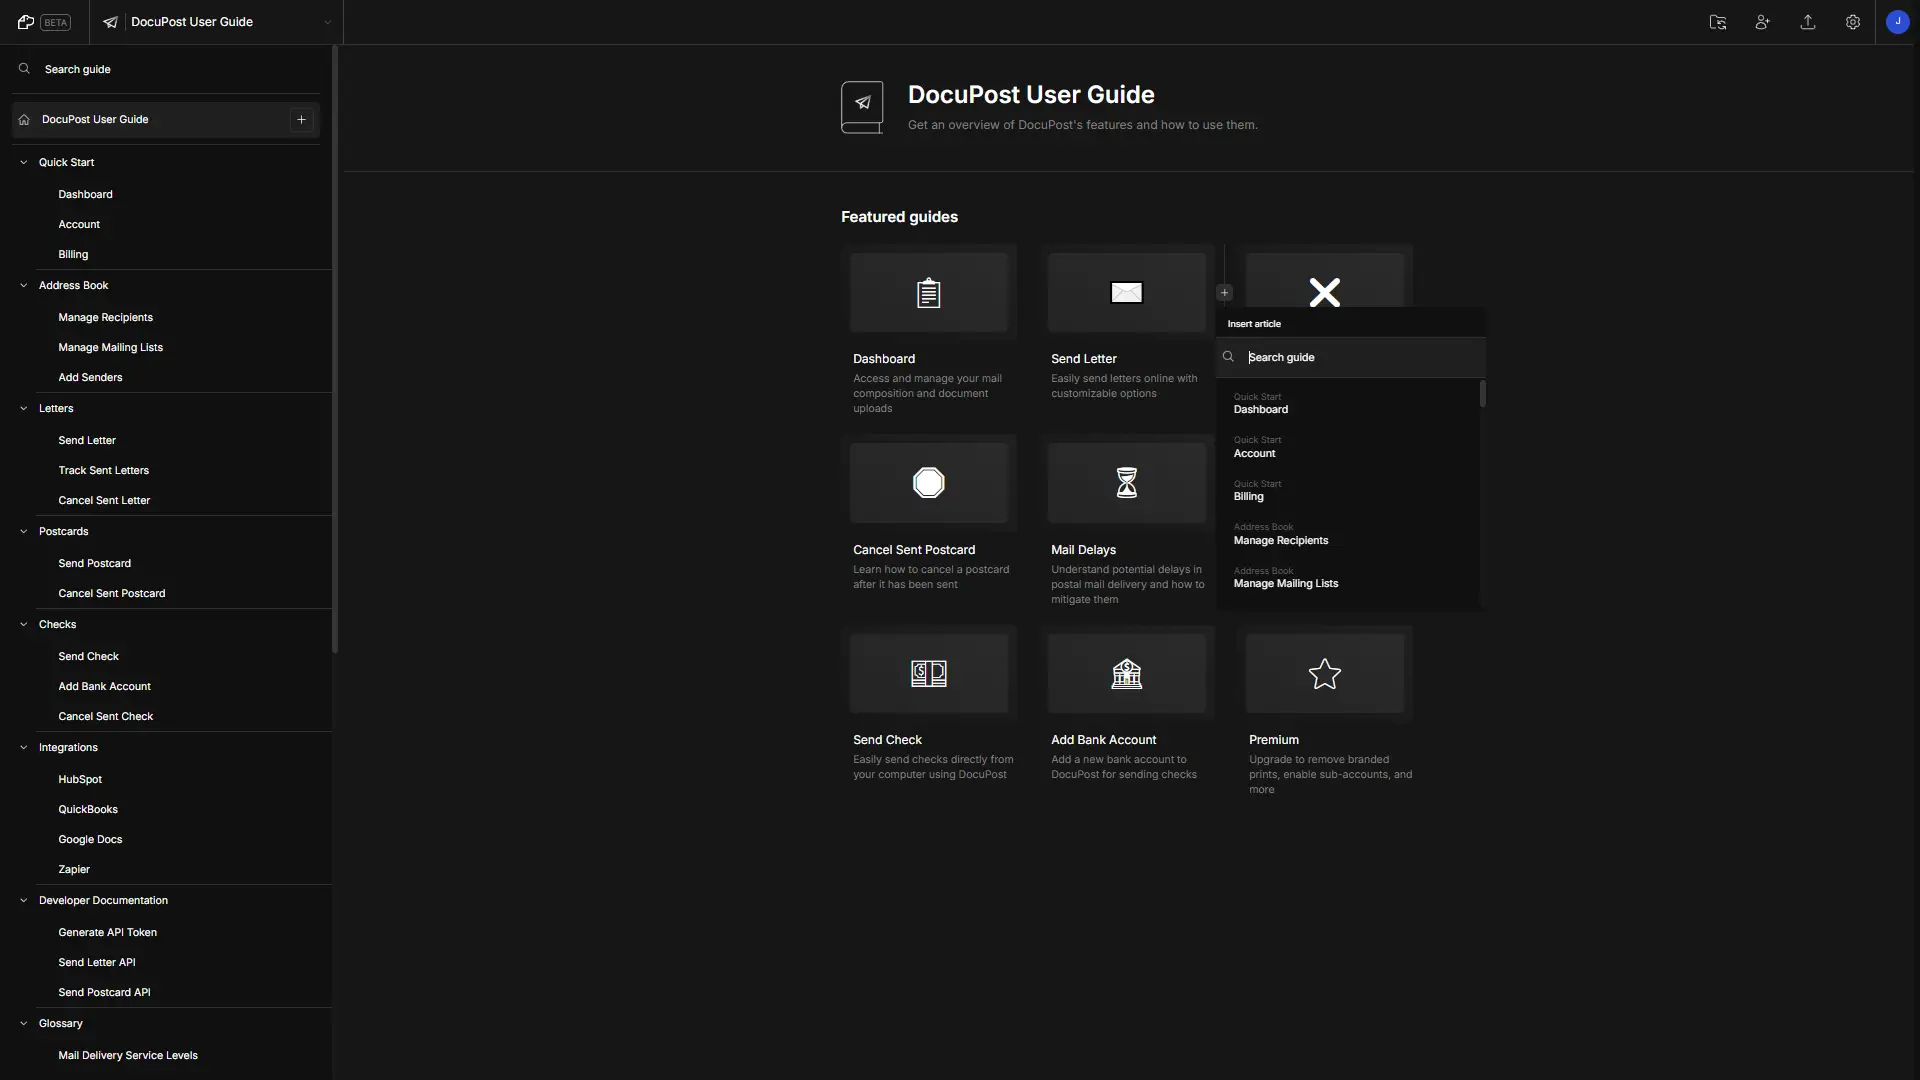The width and height of the screenshot is (1920, 1080).
Task: Open Add Senders in the sidebar
Action: click(x=90, y=377)
